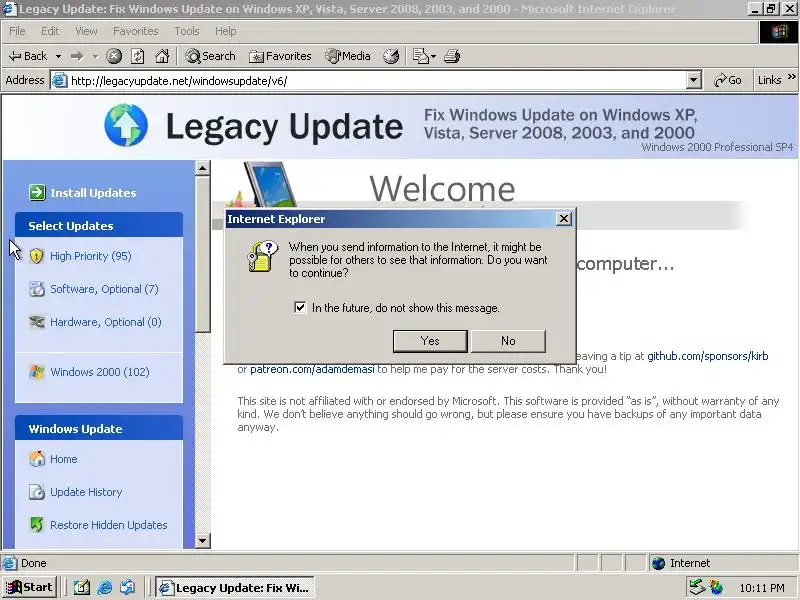
Task: Click the taskbar clock showing 10:11 PM
Action: (x=762, y=588)
